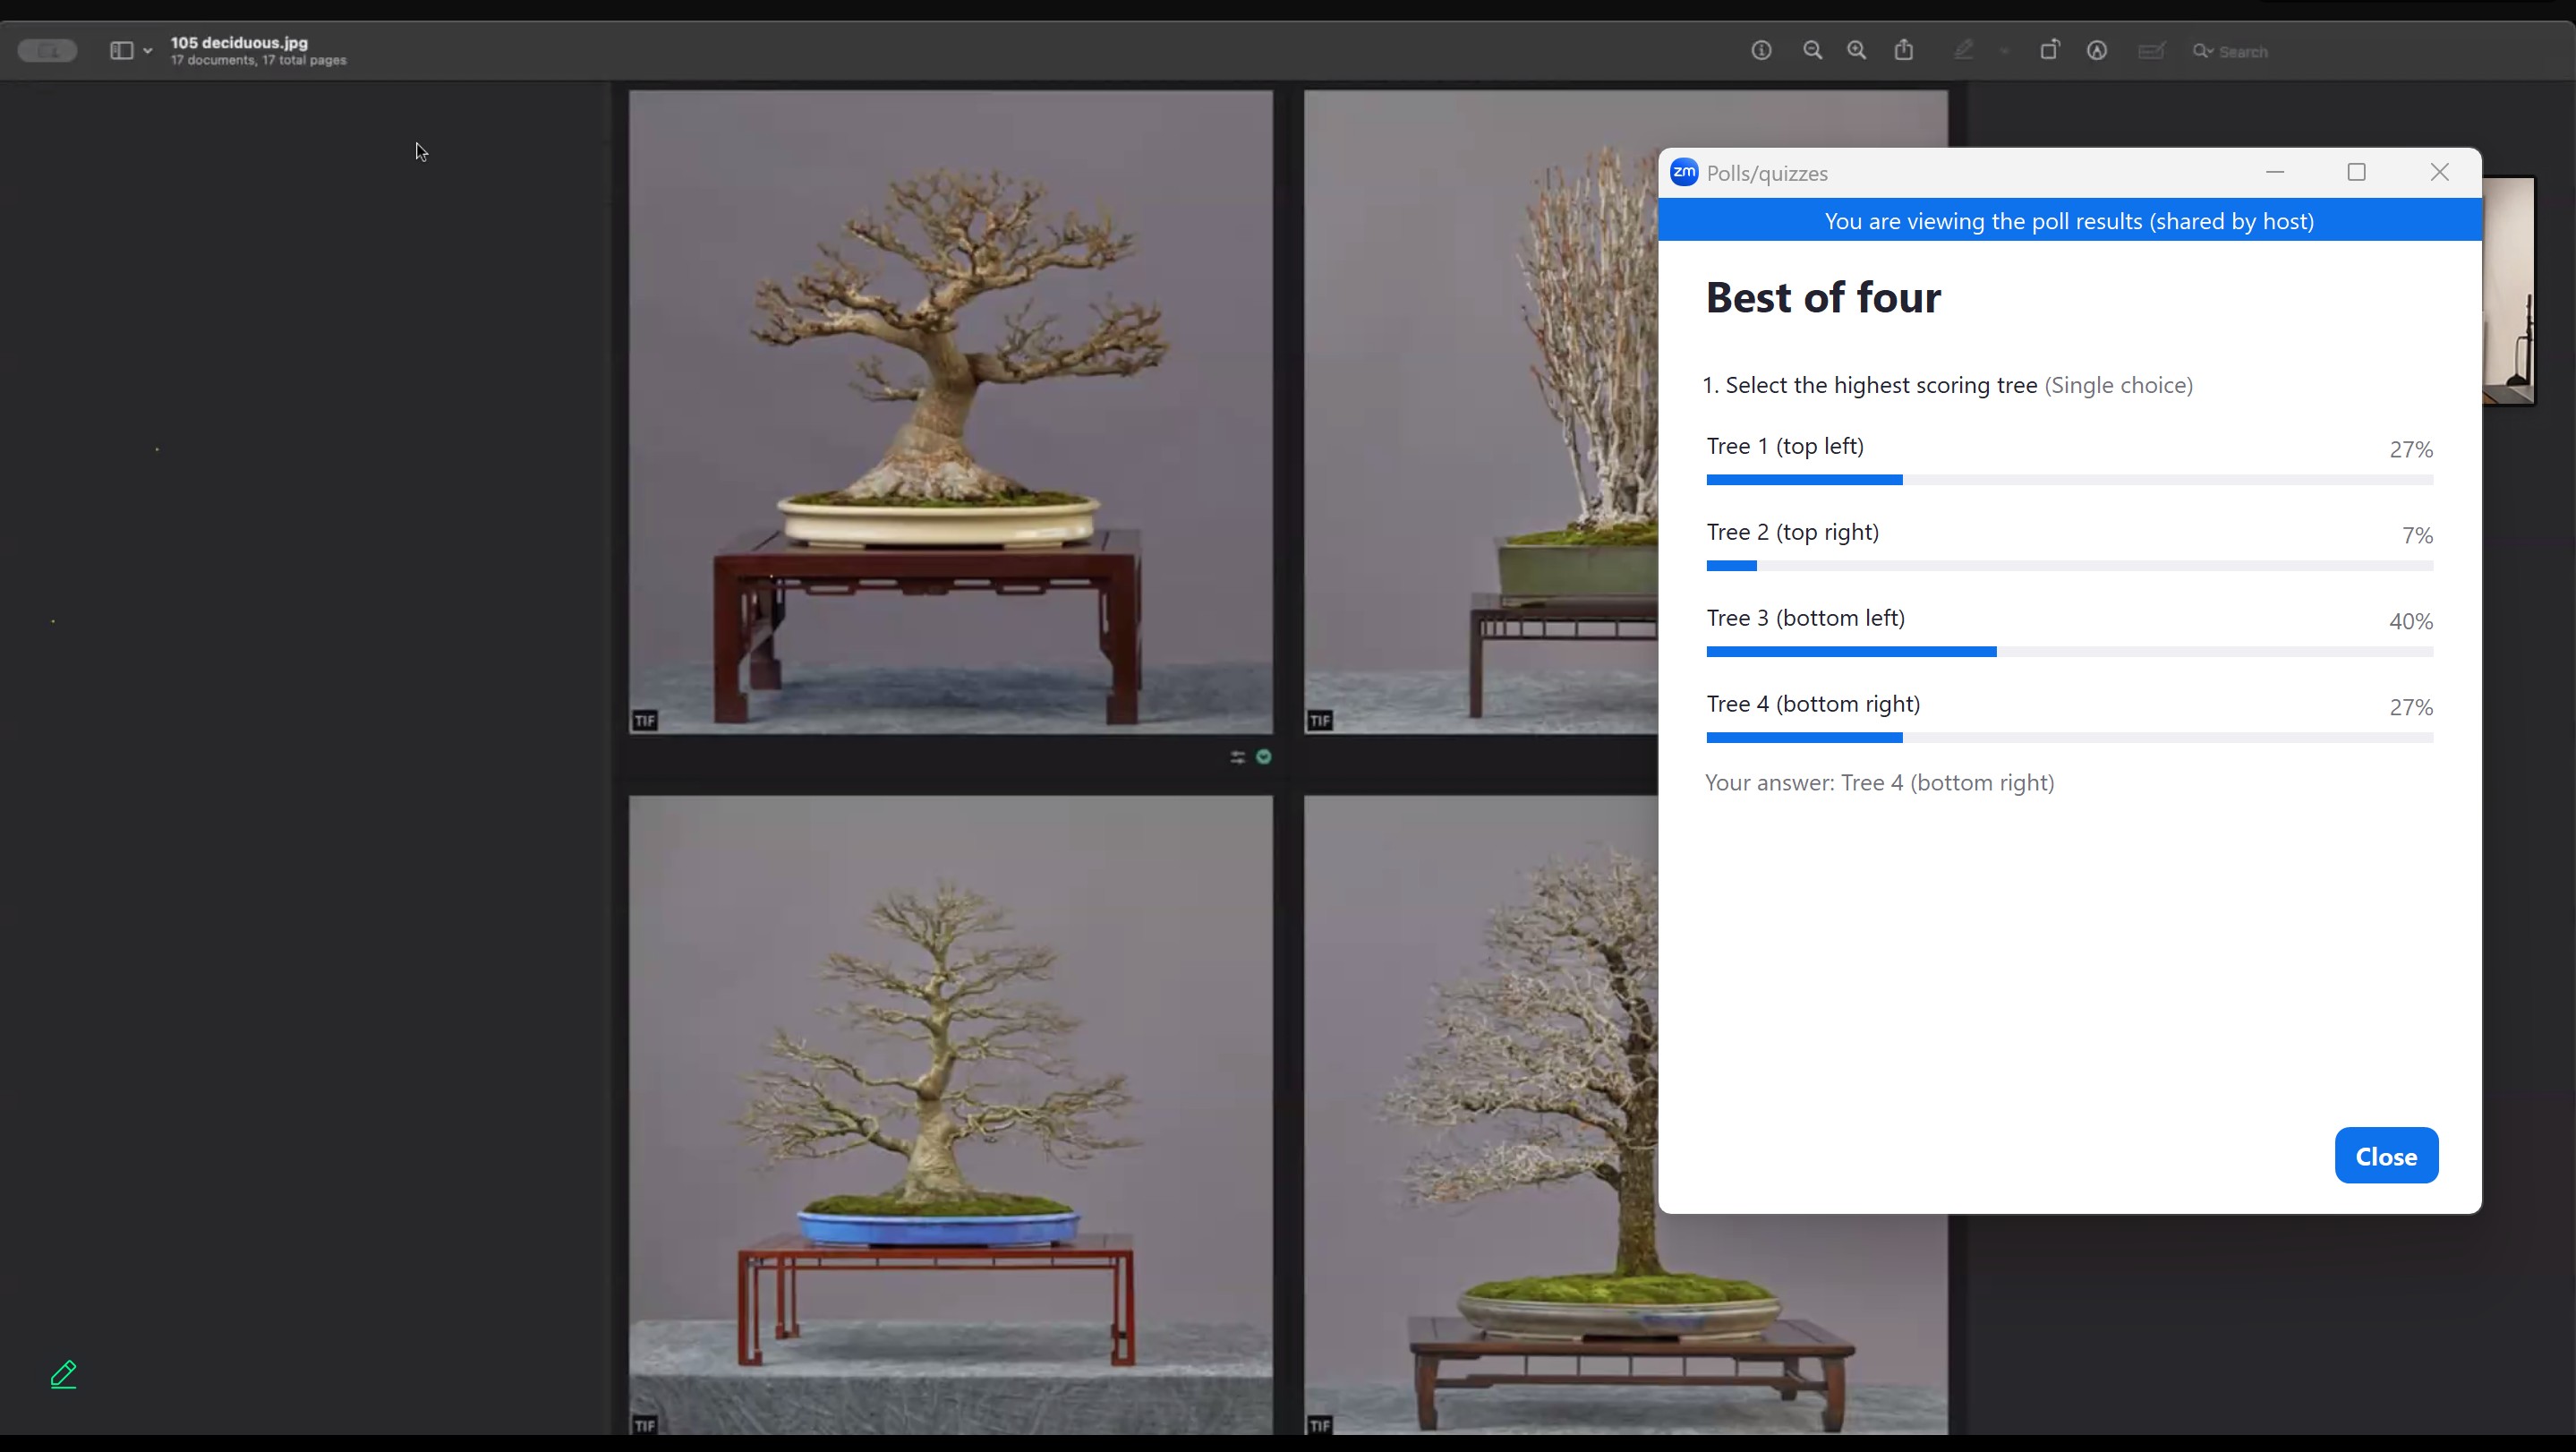Click green annotation pencil icon
This screenshot has height=1452, width=2576.
tap(64, 1374)
